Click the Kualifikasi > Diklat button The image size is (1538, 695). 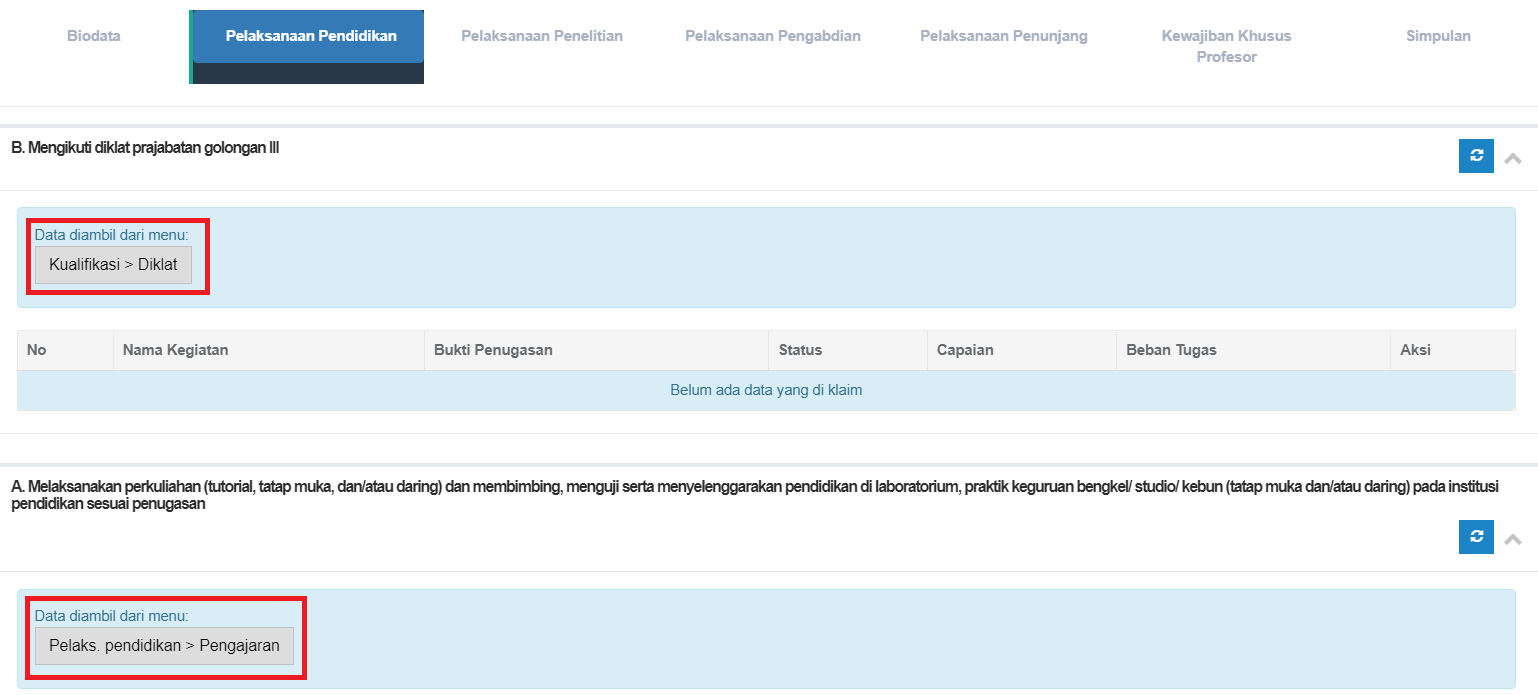click(113, 265)
